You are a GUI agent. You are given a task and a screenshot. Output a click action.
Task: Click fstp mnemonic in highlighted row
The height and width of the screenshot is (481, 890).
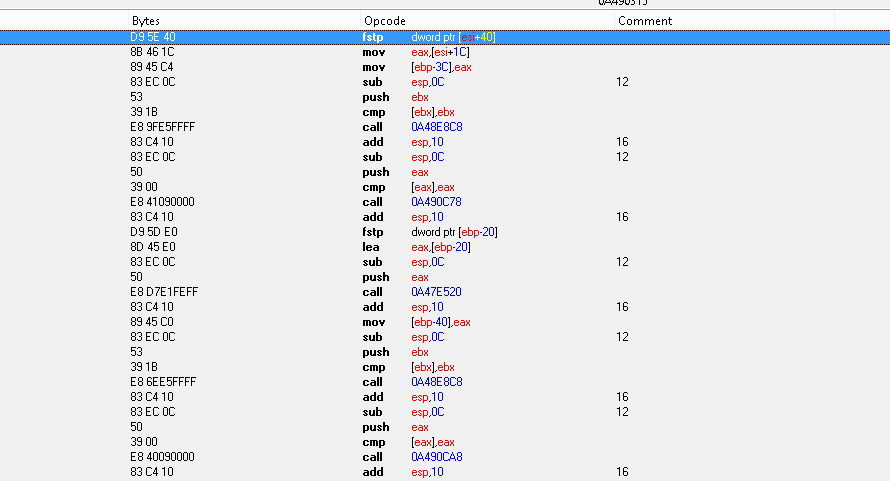point(373,37)
